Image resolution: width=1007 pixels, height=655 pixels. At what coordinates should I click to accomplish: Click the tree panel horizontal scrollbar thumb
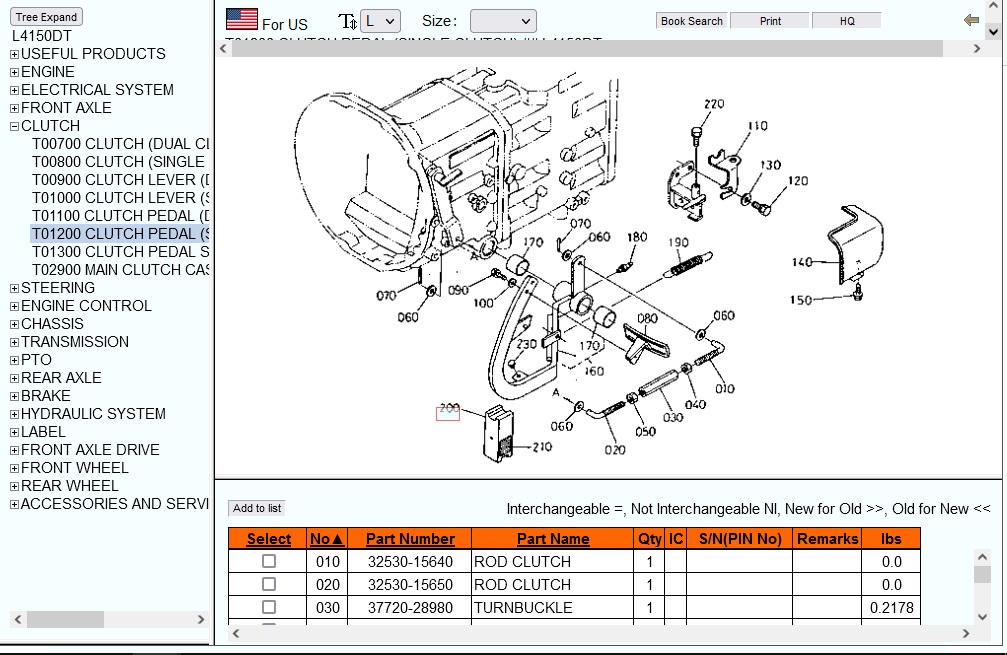point(65,620)
